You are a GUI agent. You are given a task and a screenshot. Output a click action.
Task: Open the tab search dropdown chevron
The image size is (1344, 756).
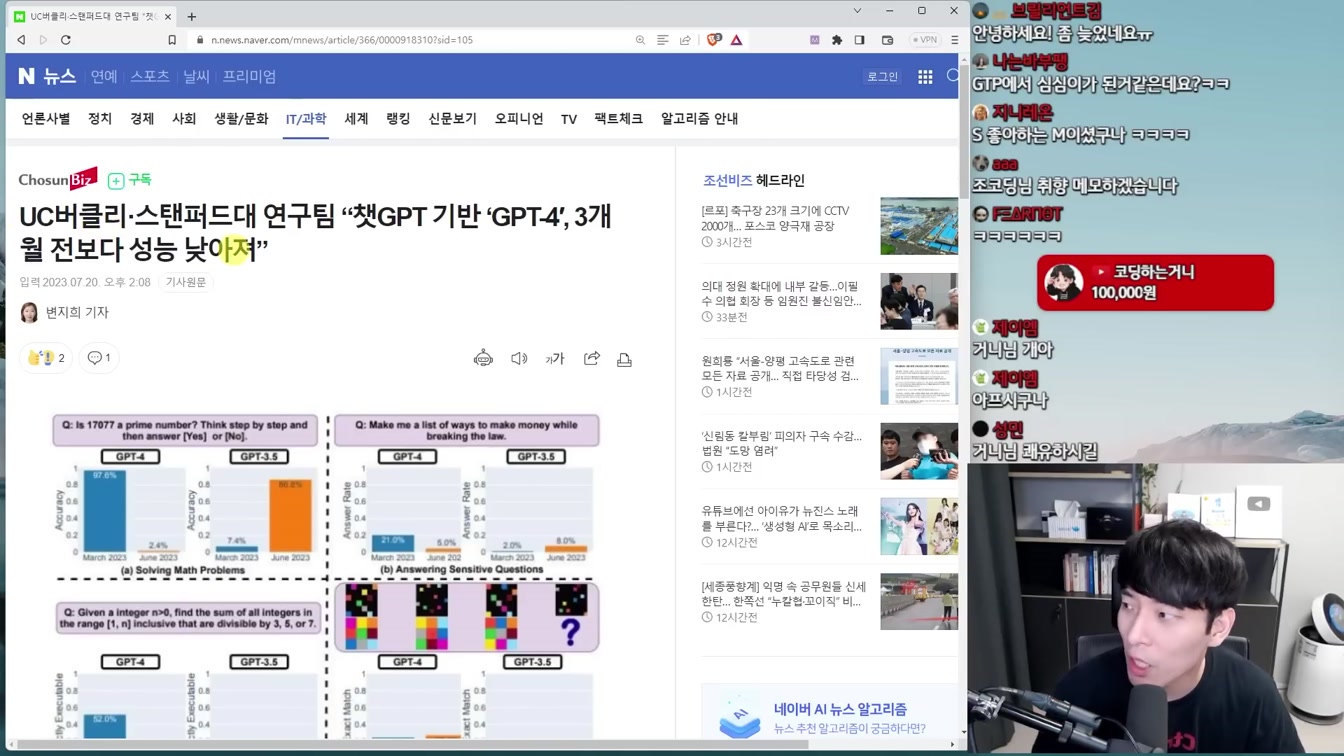[857, 11]
